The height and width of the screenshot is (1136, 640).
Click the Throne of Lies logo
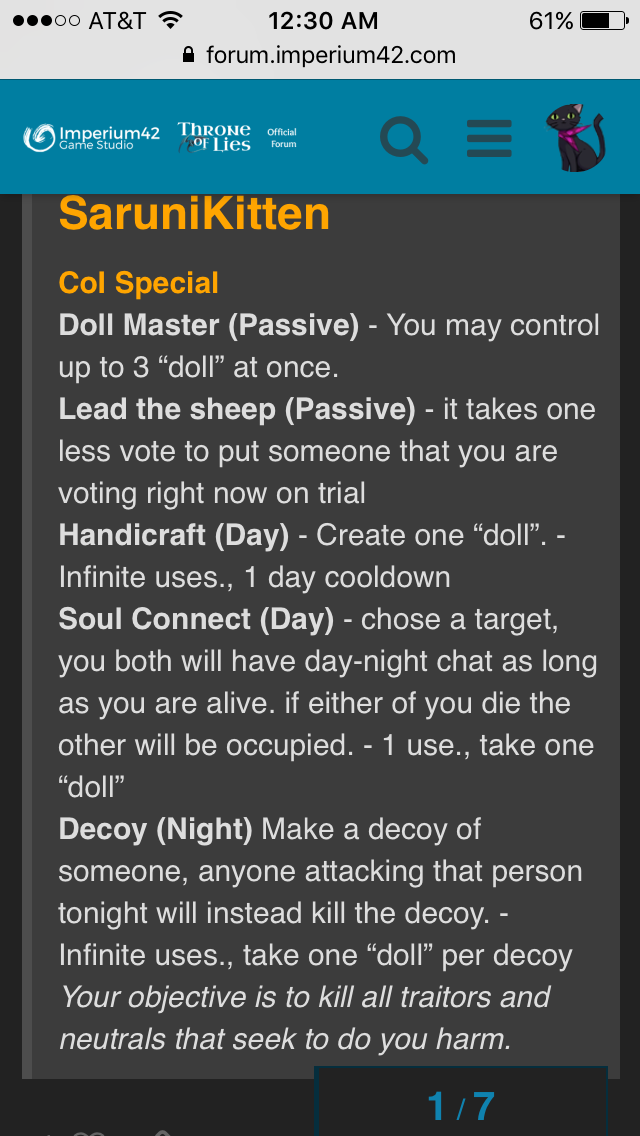click(213, 137)
